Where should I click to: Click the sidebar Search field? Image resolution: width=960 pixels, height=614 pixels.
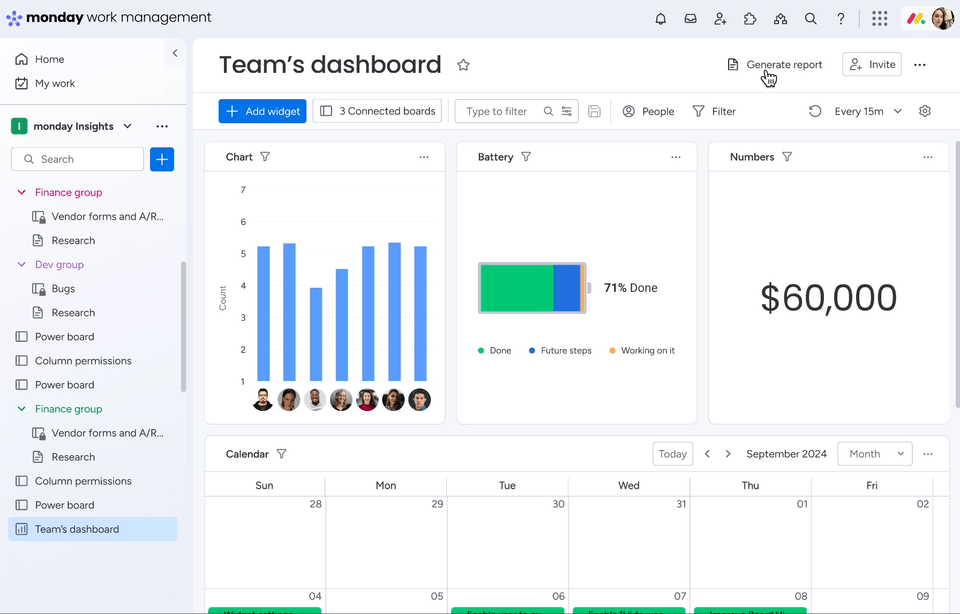(77, 159)
